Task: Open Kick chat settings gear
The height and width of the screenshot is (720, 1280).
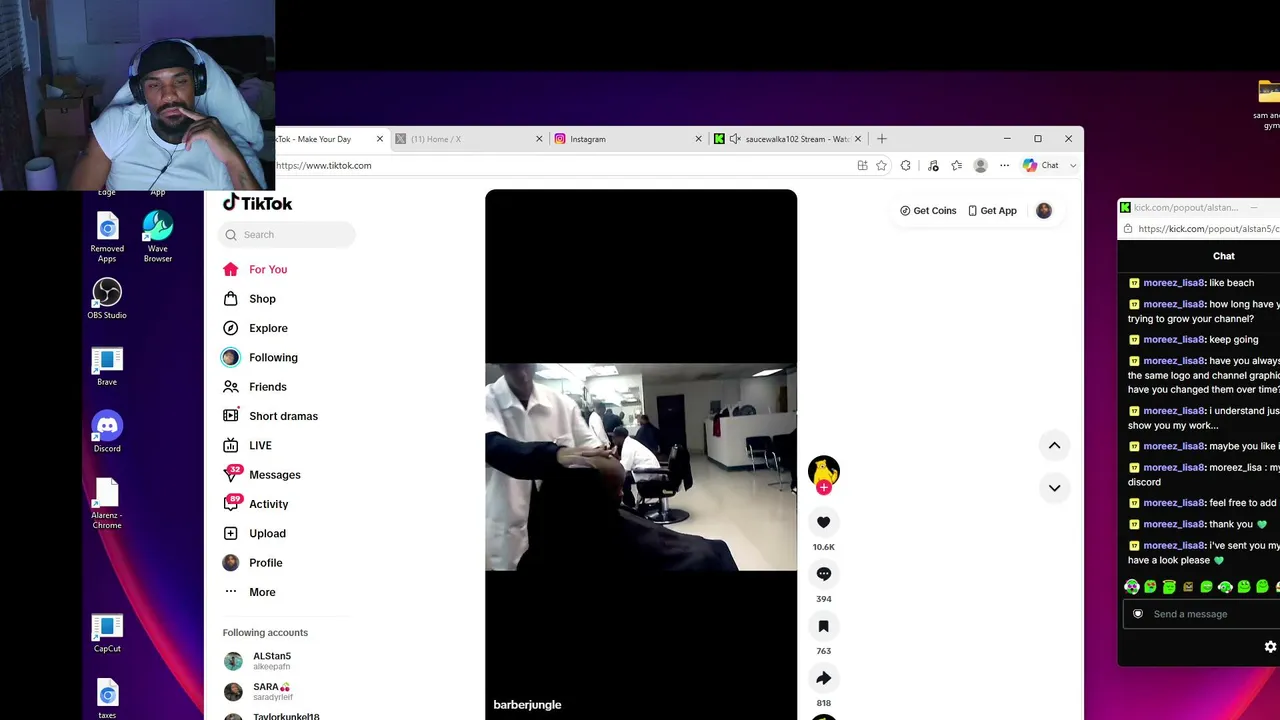Action: click(x=1270, y=647)
